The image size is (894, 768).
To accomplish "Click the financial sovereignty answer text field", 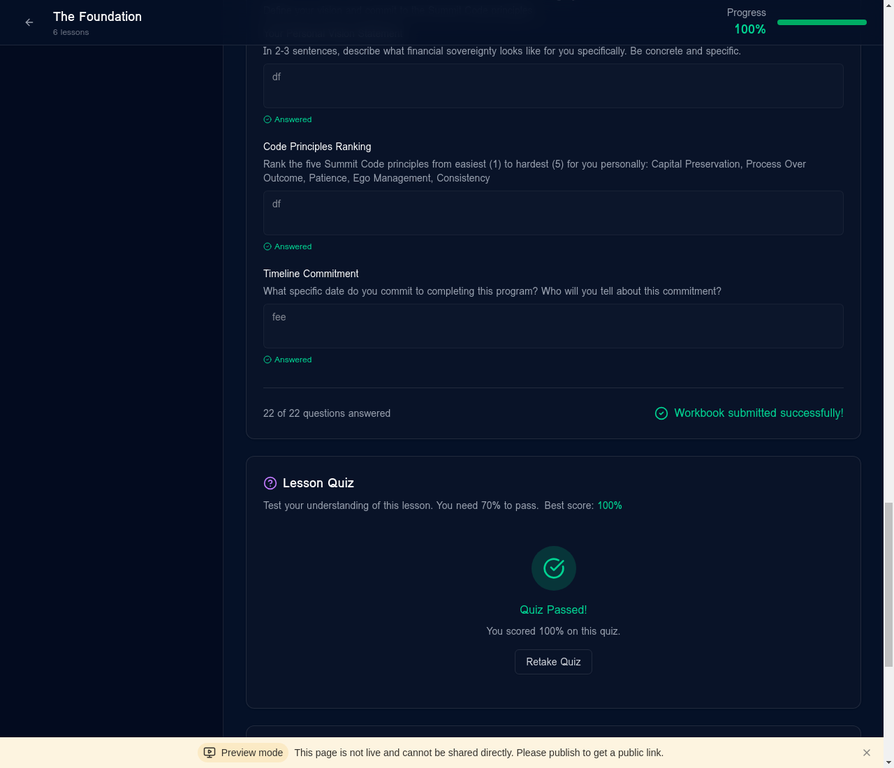I will (x=553, y=85).
